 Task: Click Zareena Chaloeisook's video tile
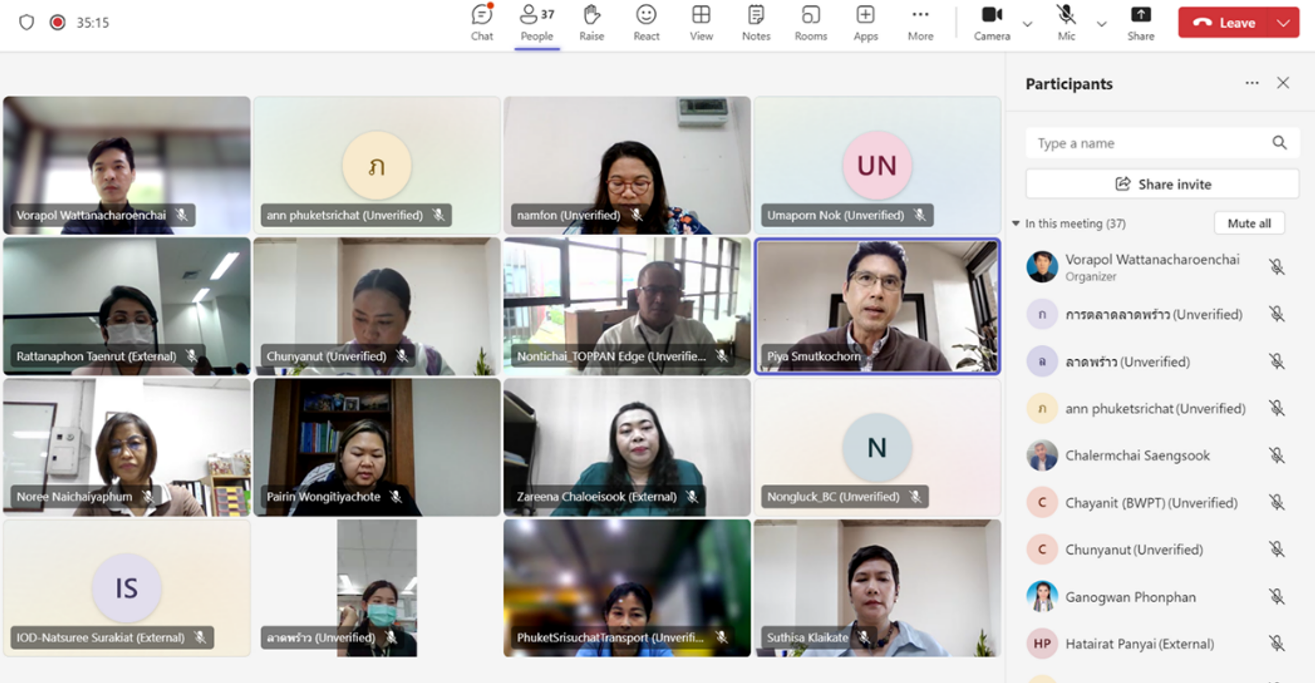pyautogui.click(x=627, y=447)
